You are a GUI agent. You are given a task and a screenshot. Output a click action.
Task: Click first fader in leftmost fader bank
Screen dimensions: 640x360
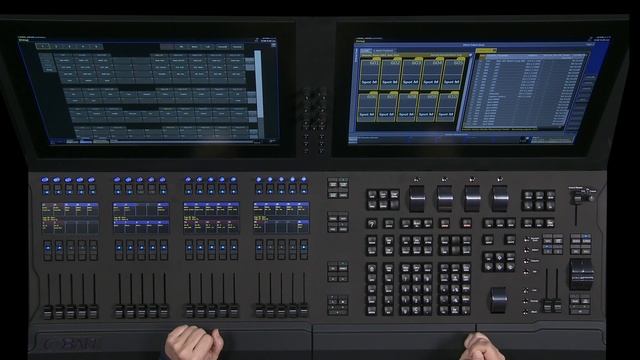[48, 312]
